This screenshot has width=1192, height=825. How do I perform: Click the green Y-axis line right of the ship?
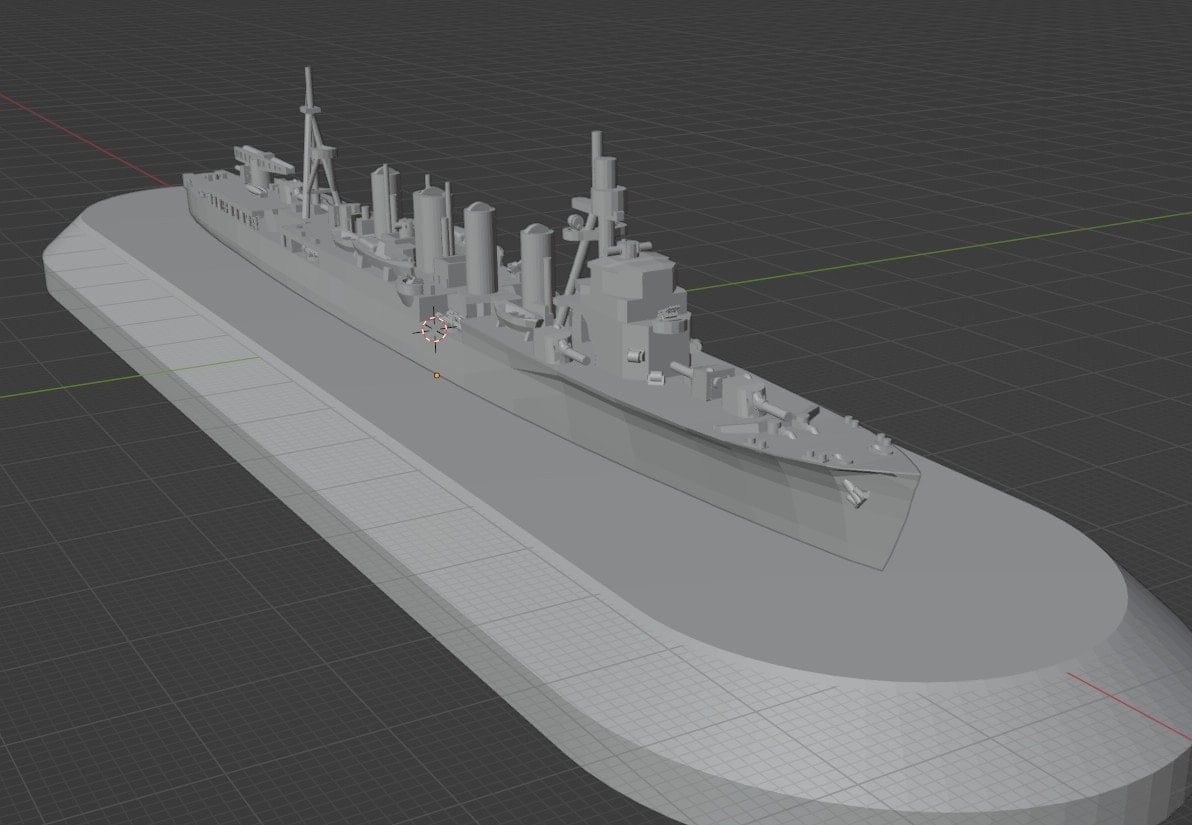(x=950, y=245)
